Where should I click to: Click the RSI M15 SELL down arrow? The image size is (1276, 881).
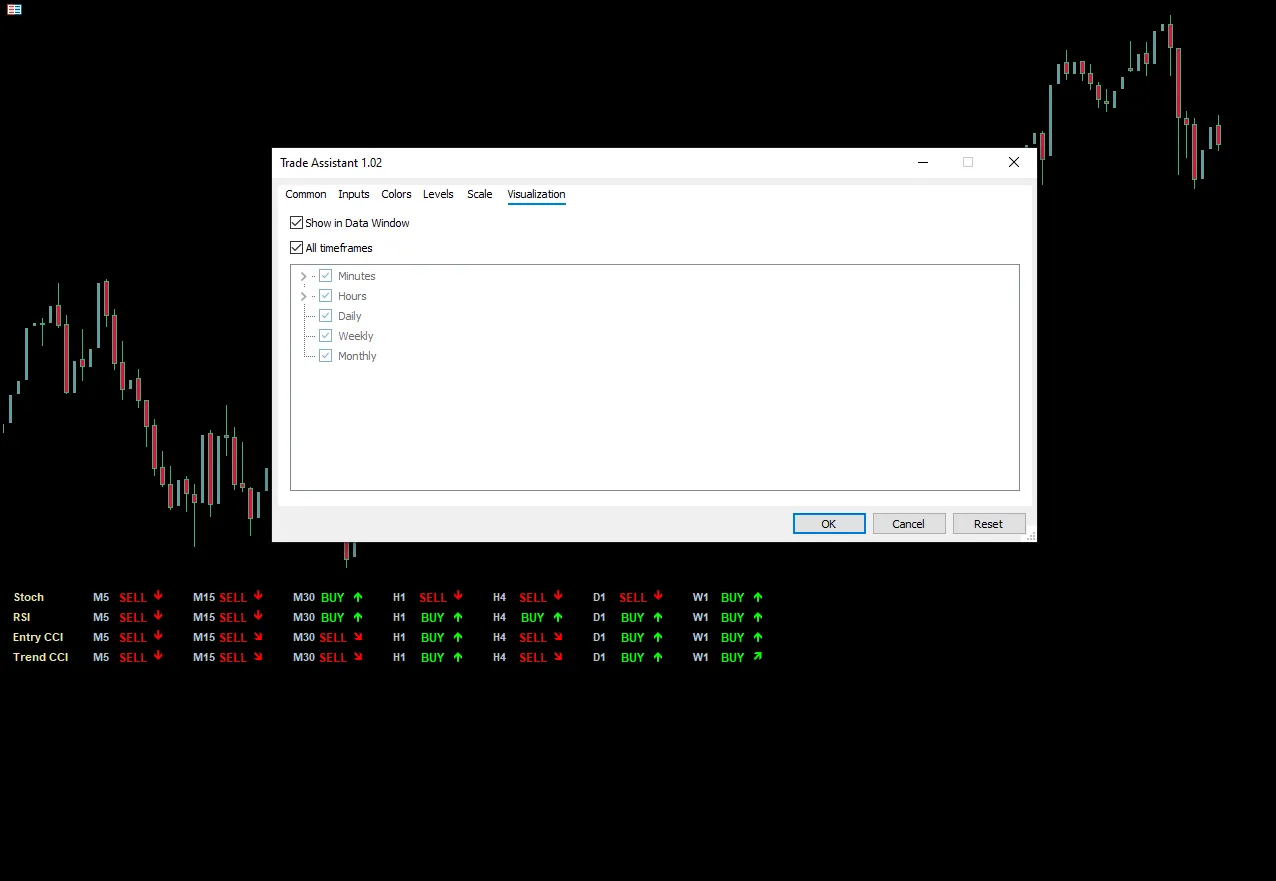click(258, 616)
